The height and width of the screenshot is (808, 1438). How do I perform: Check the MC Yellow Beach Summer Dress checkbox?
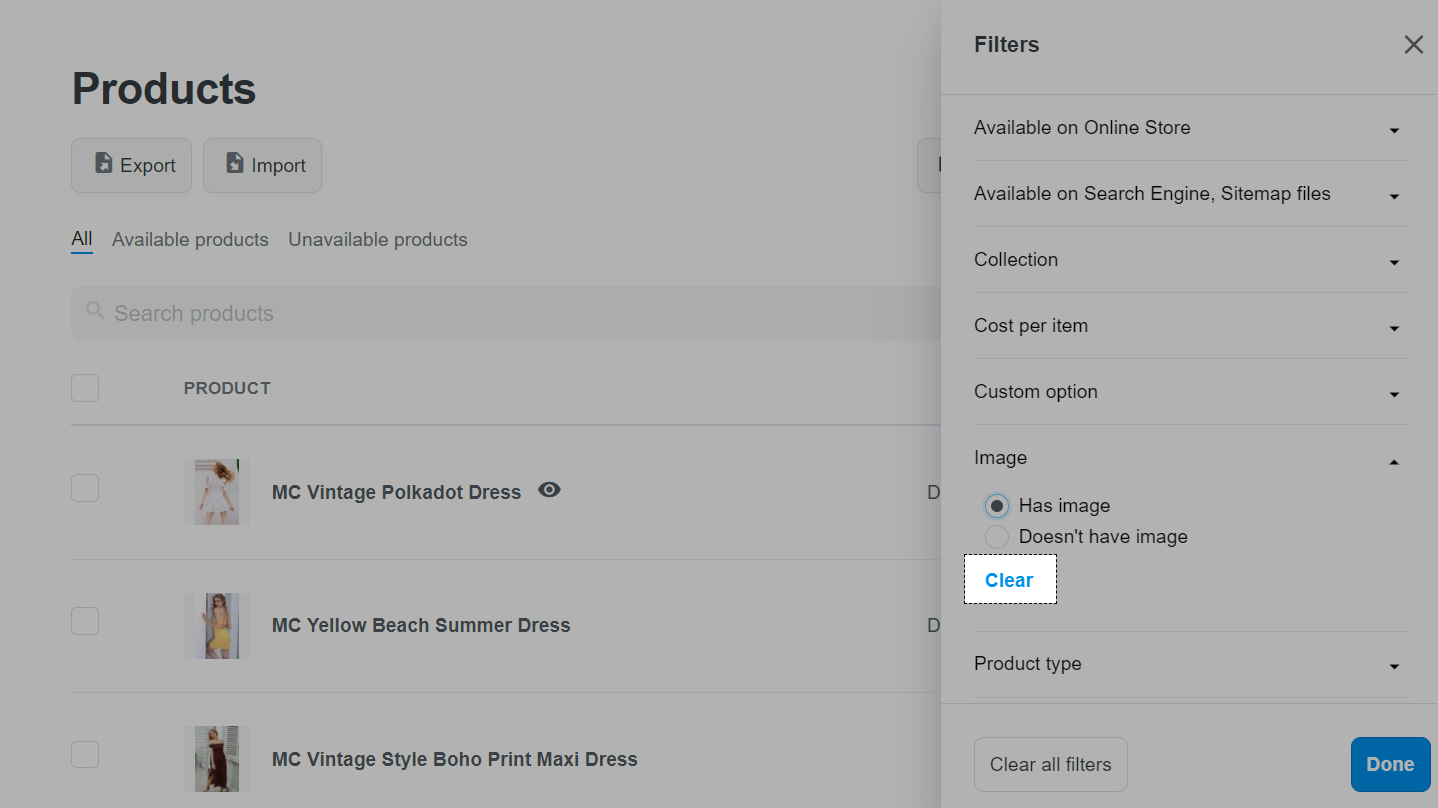point(85,621)
